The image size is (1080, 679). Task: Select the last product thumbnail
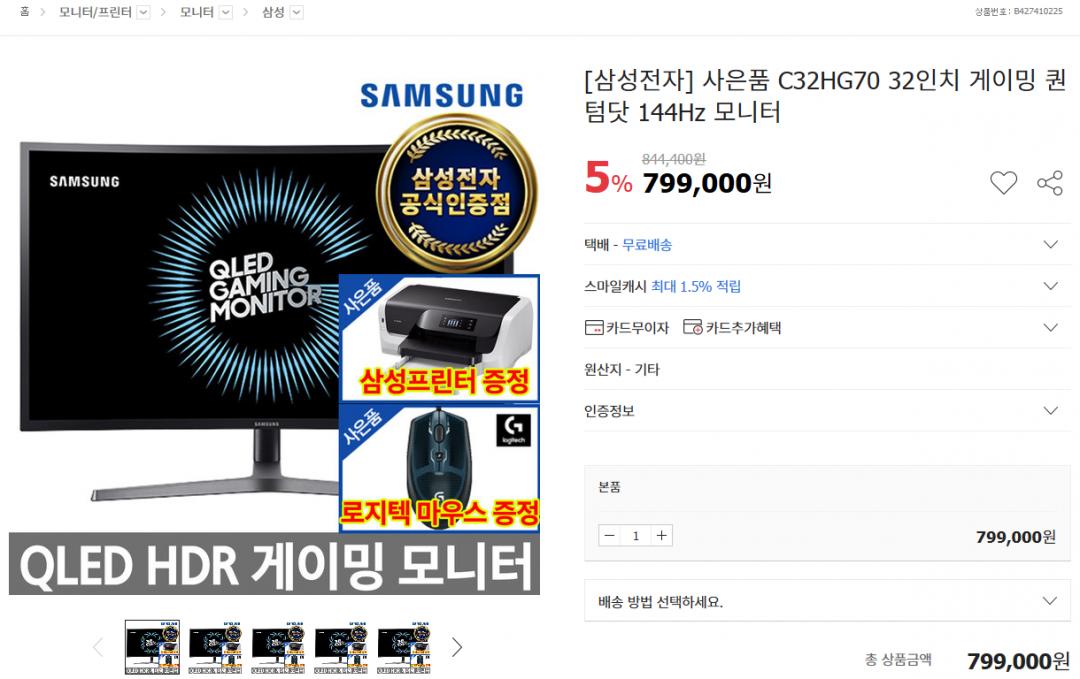(x=404, y=647)
